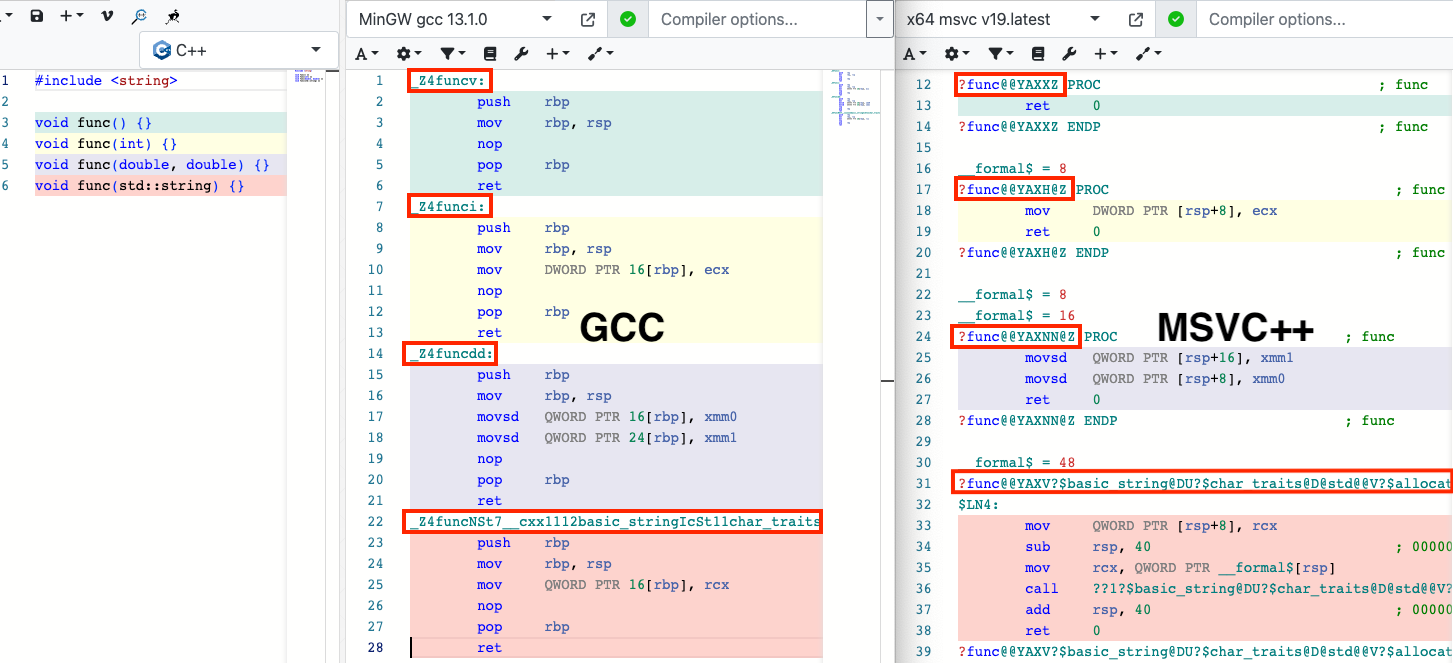Open the editor pane's add-new plus dropdown
This screenshot has height=663, width=1453.
point(72,16)
